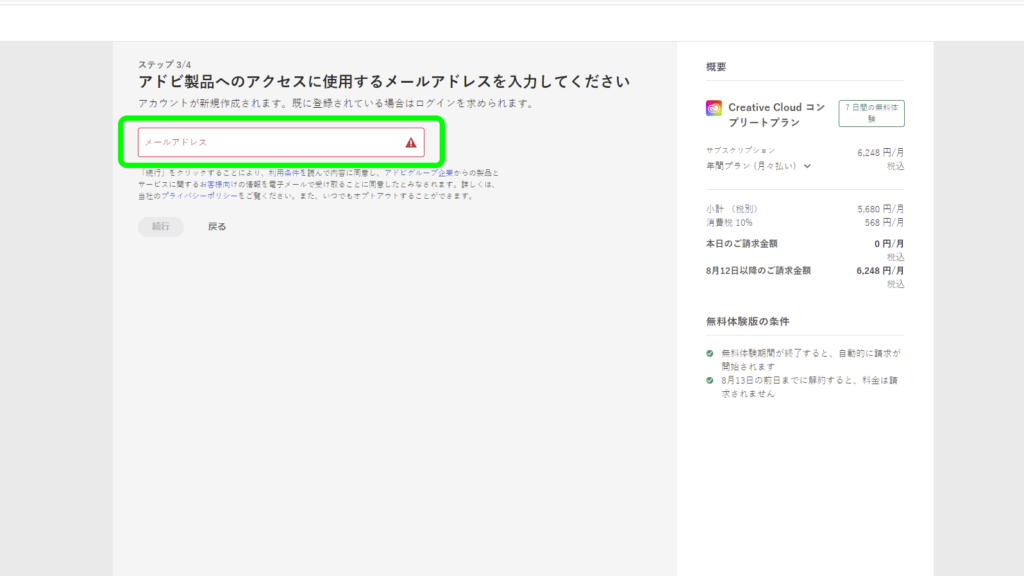This screenshot has height=576, width=1024.
Task: Click the 続行 continue button
Action: pyautogui.click(x=161, y=227)
